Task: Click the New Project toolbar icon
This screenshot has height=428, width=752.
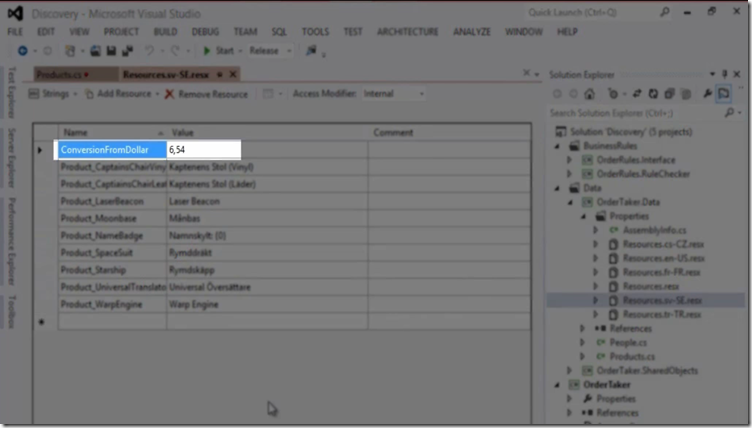Action: (x=70, y=50)
